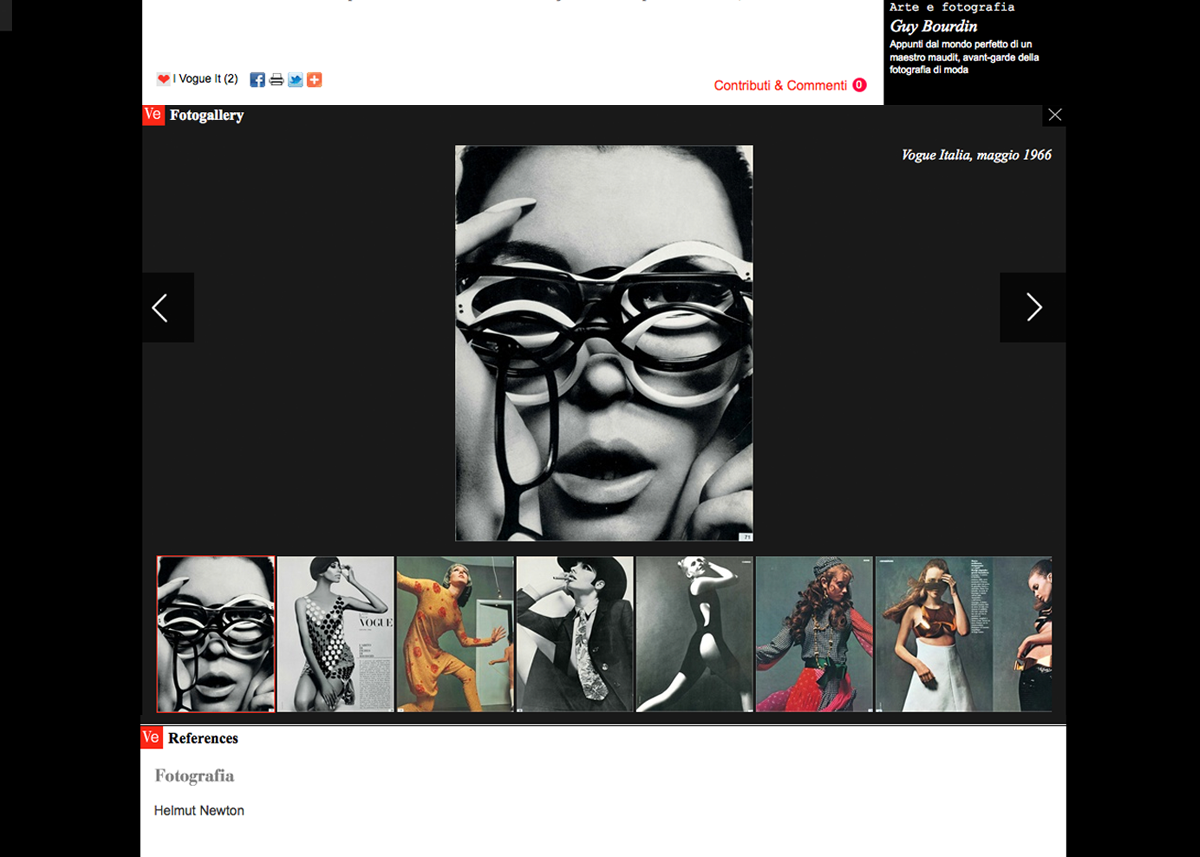The height and width of the screenshot is (857, 1200).
Task: Click the Arte e fotografia category label
Action: click(952, 7)
